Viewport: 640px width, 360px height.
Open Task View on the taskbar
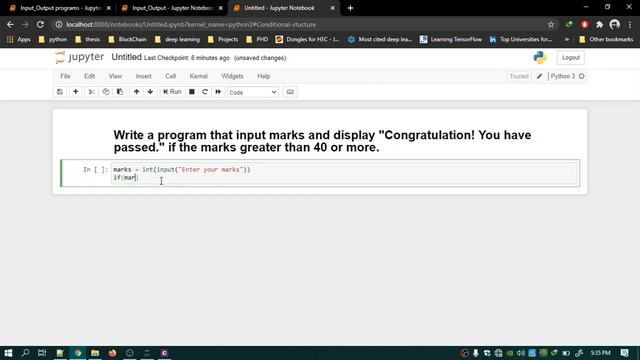click(42, 353)
